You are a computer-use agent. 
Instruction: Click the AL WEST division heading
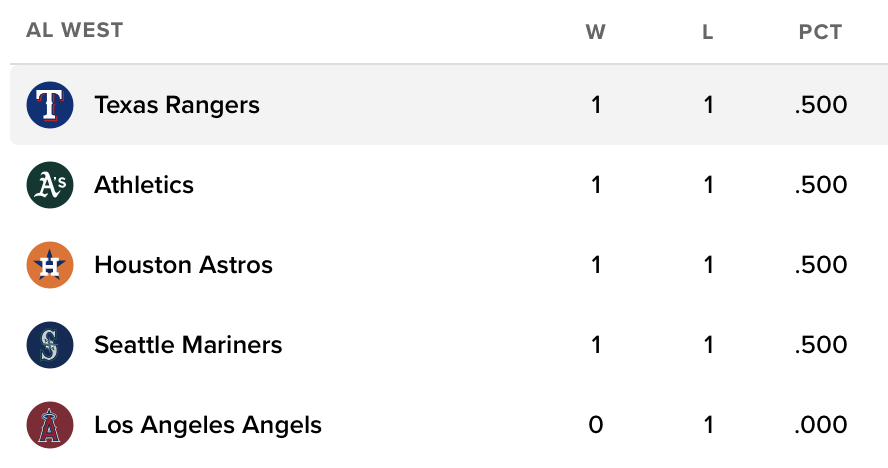(75, 30)
